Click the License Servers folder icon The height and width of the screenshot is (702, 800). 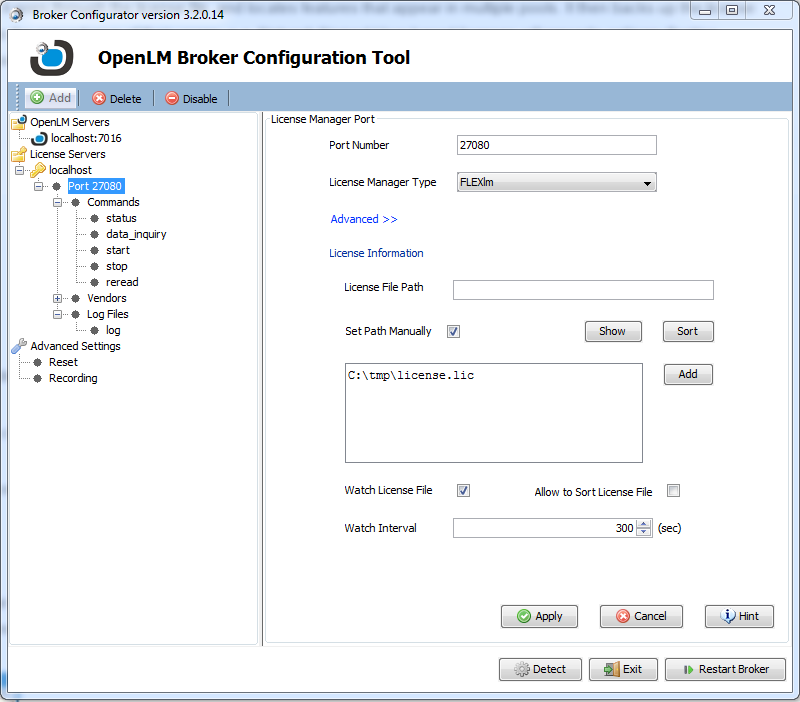click(x=19, y=154)
